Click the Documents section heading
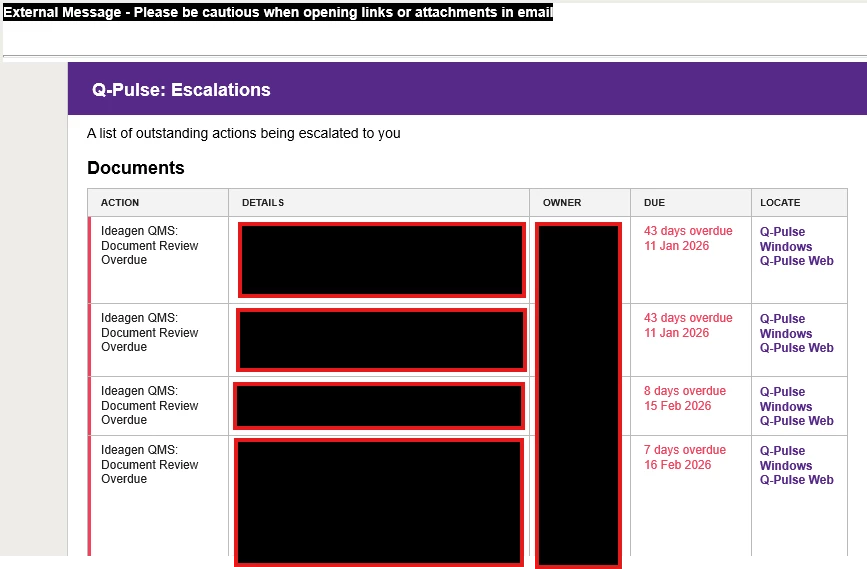867x569 pixels. tap(135, 168)
